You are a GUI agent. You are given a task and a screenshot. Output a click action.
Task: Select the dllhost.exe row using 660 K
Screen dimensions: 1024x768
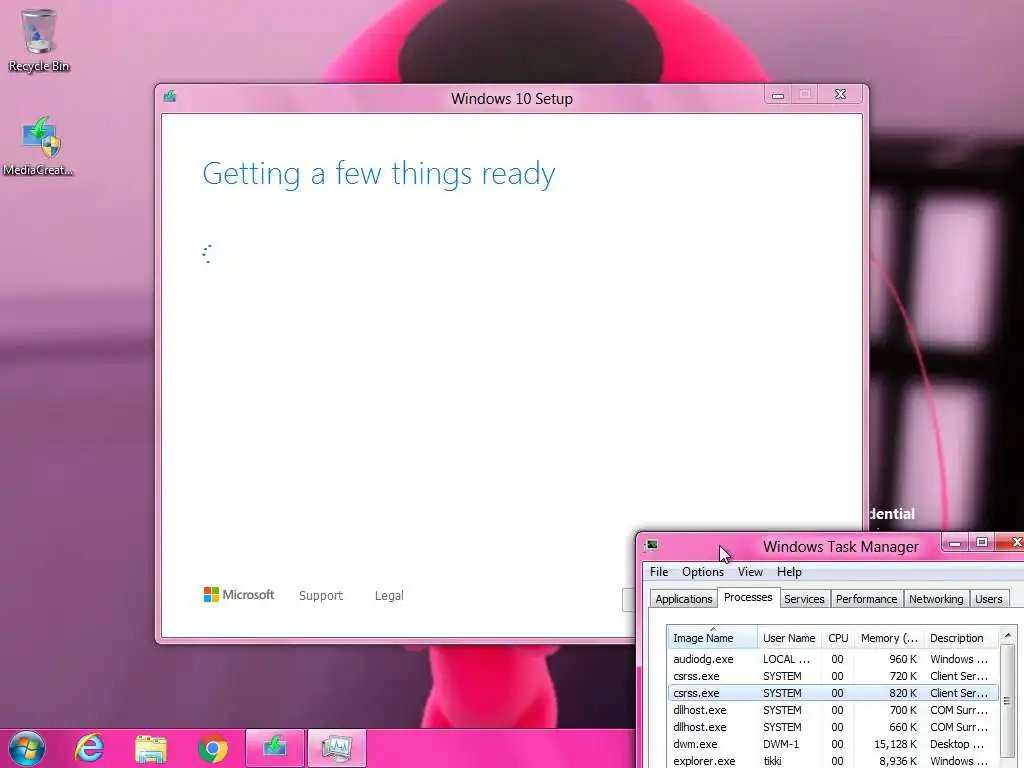pyautogui.click(x=833, y=727)
